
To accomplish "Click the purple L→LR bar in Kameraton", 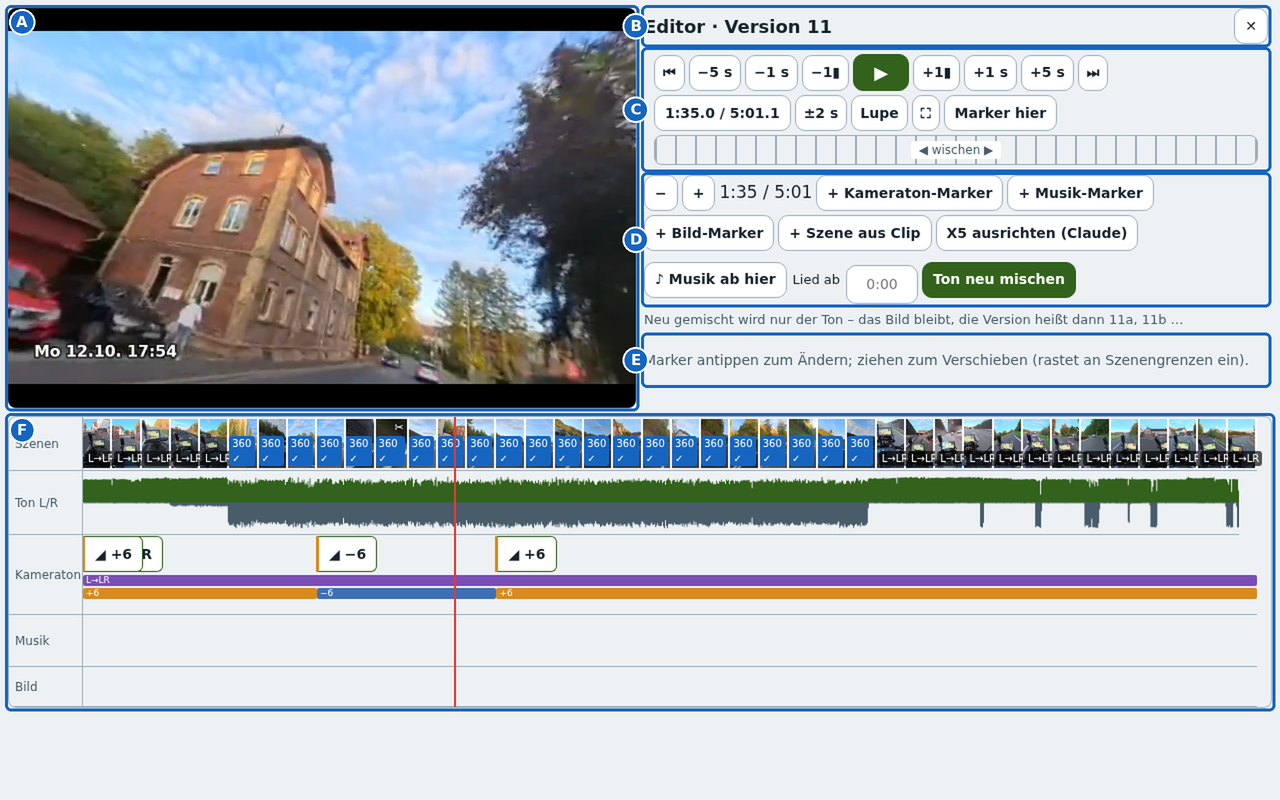I will tap(669, 580).
